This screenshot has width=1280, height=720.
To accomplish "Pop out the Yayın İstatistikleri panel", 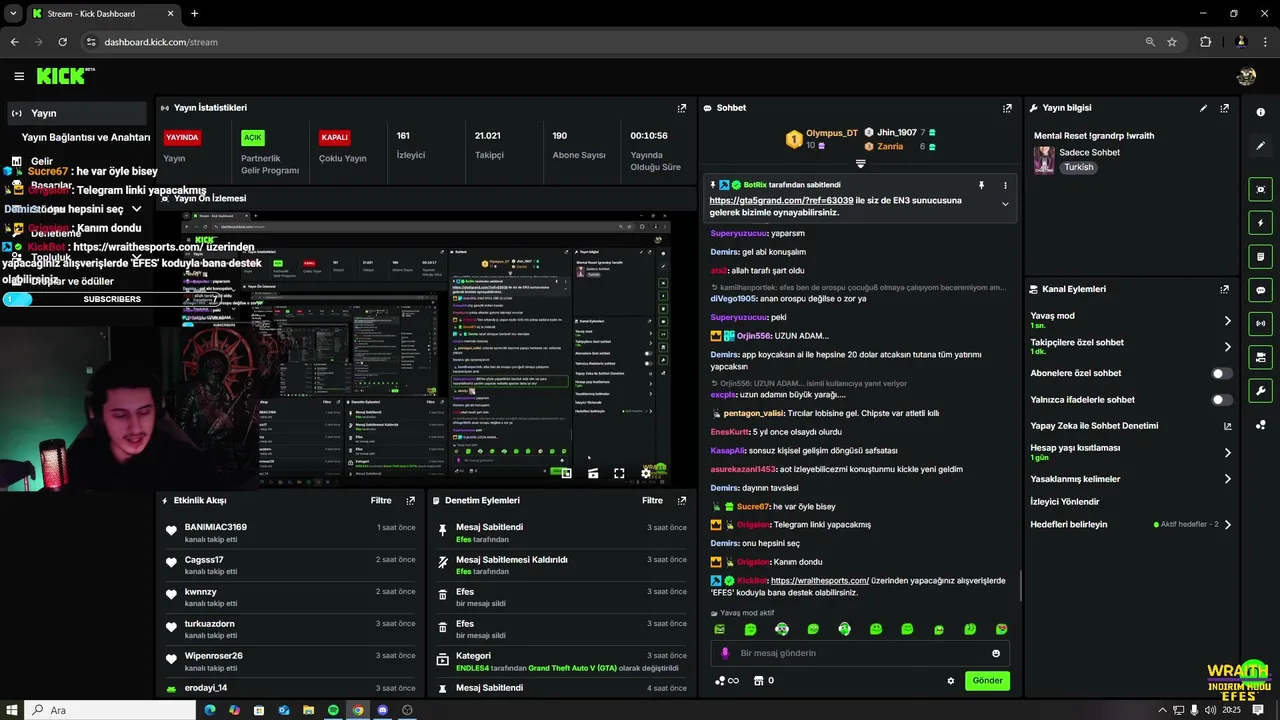I will coord(682,108).
